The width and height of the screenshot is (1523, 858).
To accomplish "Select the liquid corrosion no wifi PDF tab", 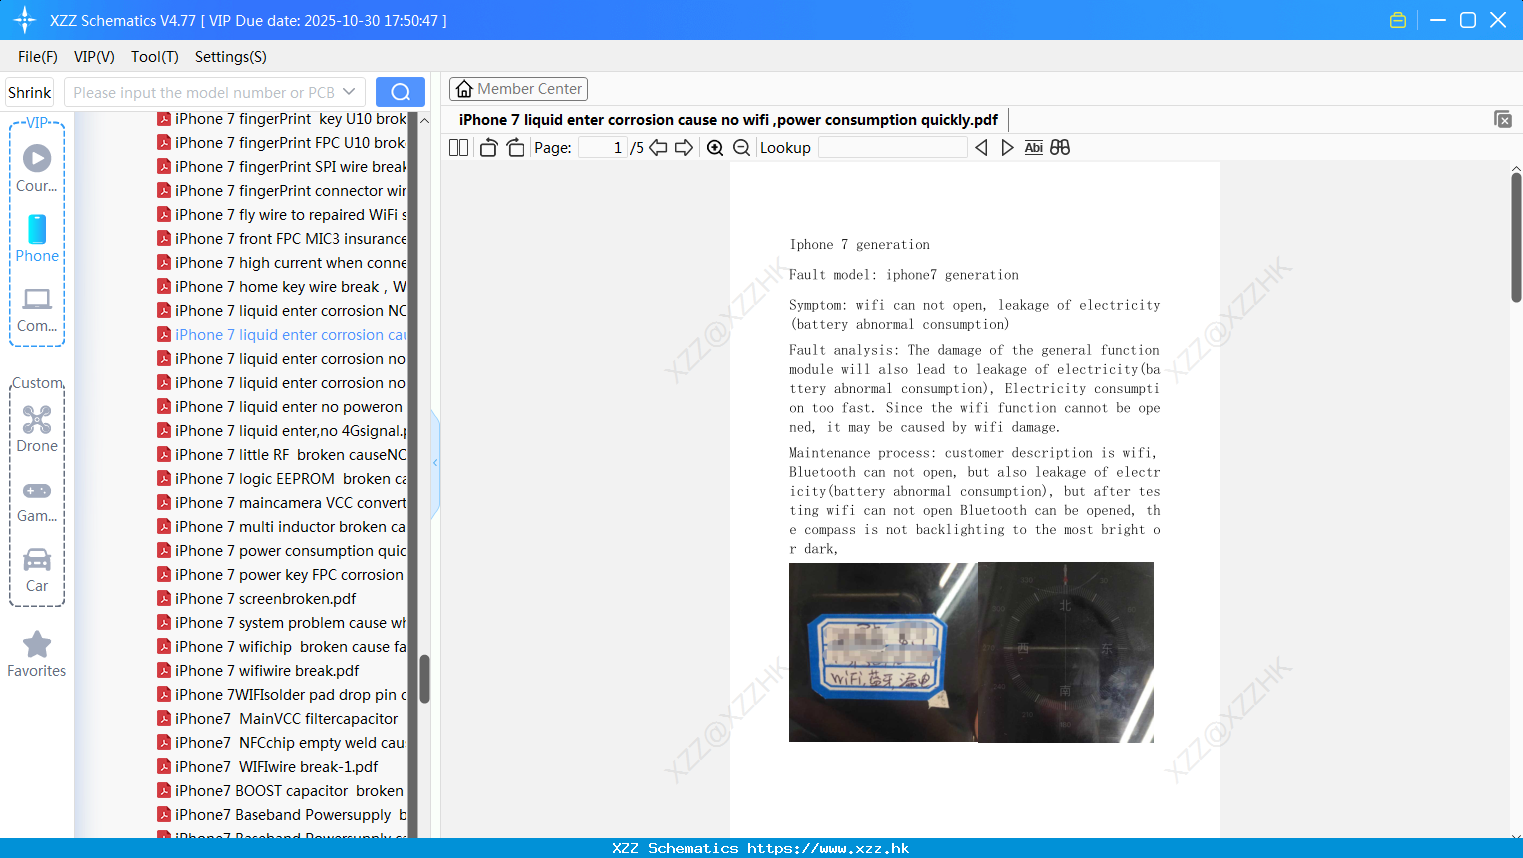I will pyautogui.click(x=728, y=120).
